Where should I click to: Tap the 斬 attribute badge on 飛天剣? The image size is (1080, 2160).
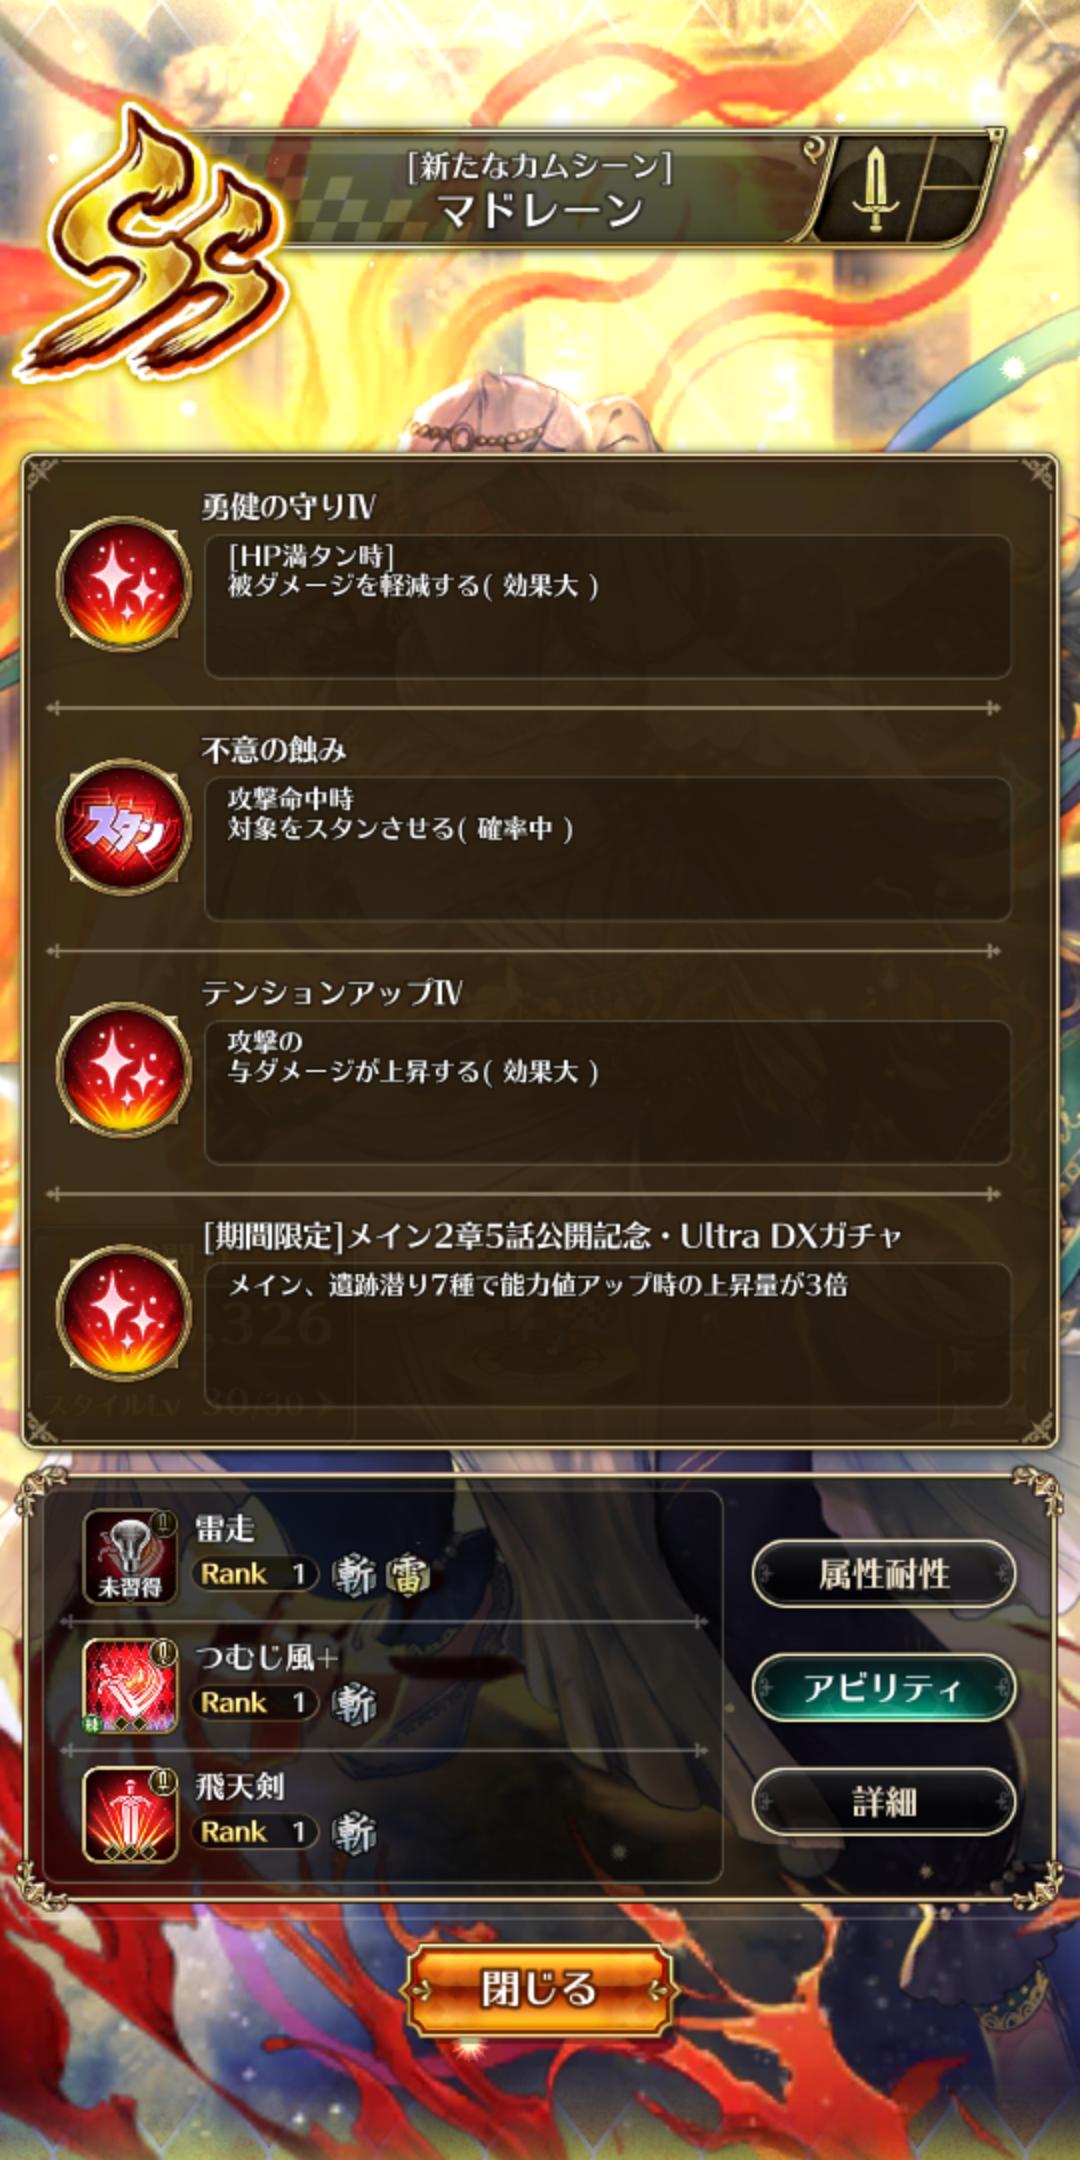point(354,1833)
